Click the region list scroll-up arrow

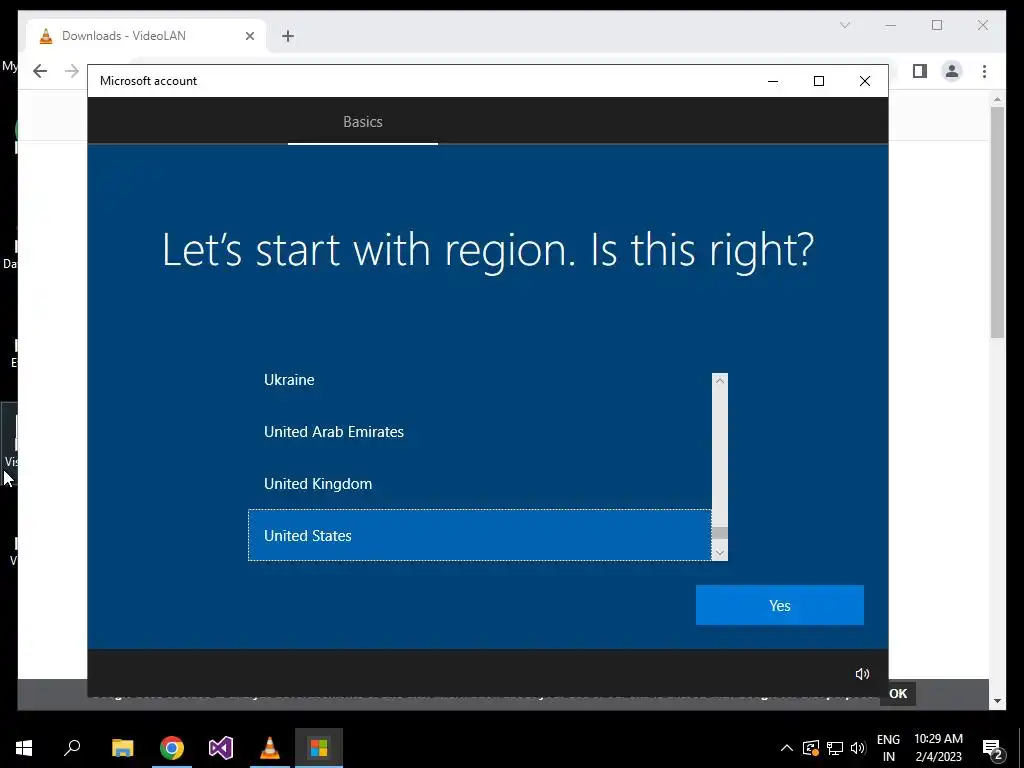point(720,380)
